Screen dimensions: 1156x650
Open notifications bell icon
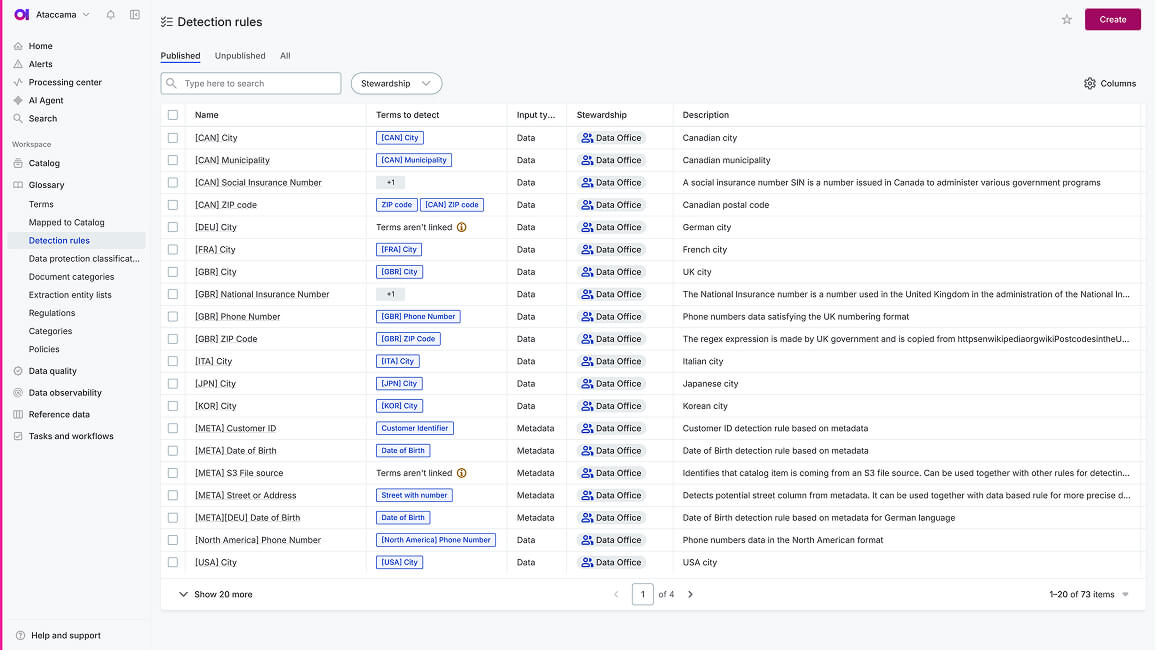[111, 15]
